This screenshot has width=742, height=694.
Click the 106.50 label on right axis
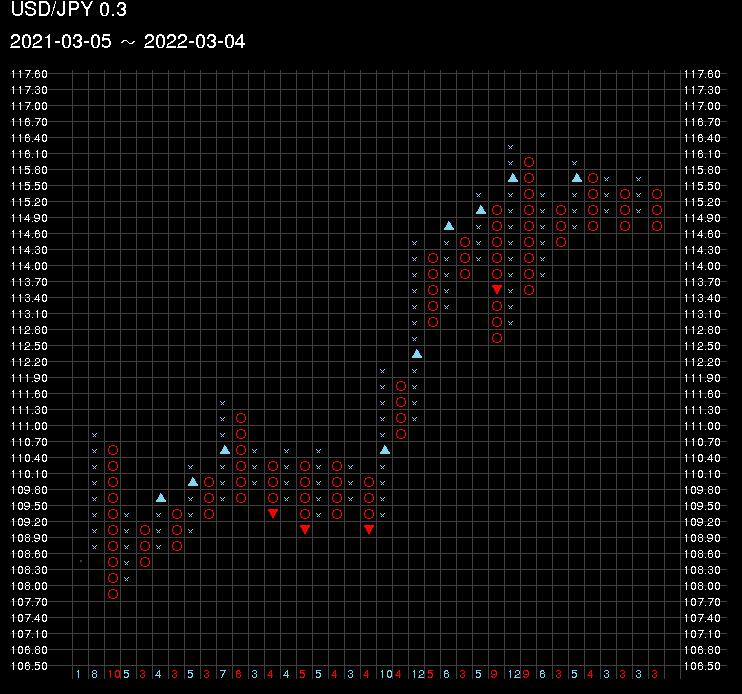(x=700, y=666)
